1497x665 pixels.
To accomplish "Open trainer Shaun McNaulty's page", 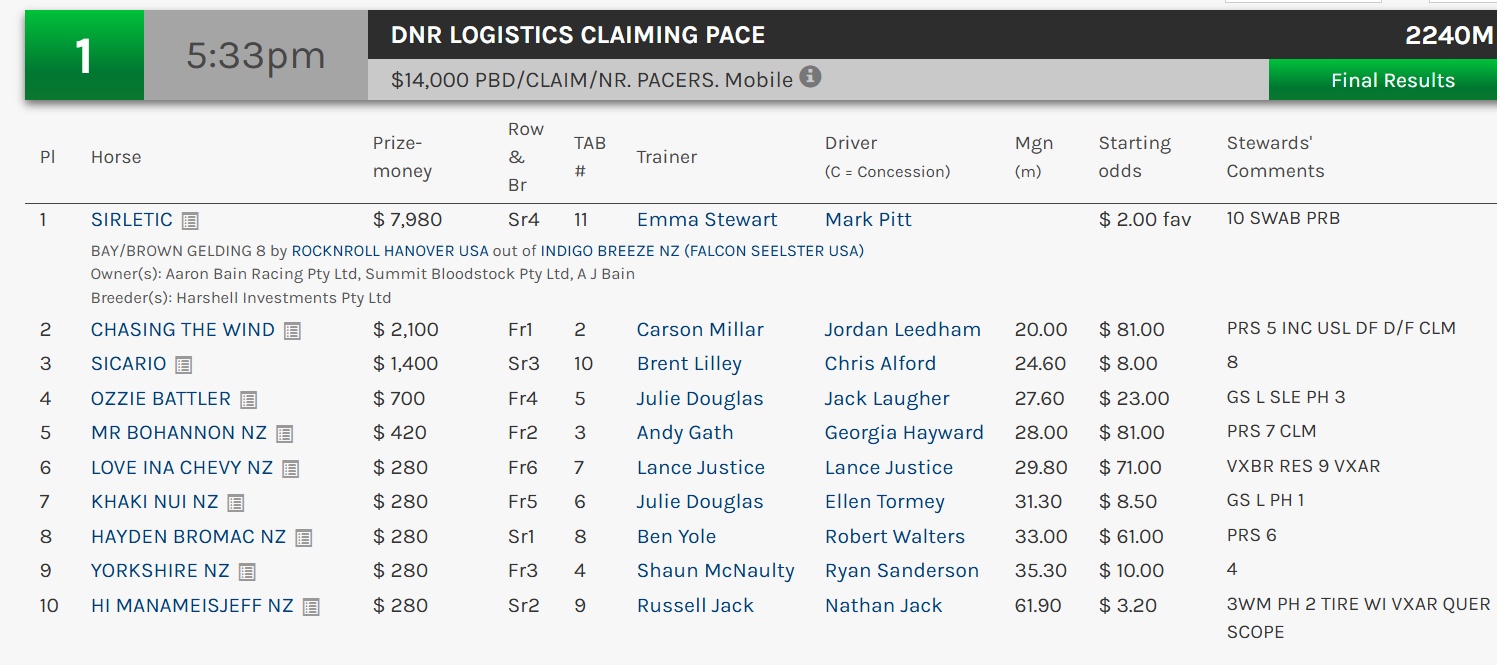I will (x=715, y=571).
